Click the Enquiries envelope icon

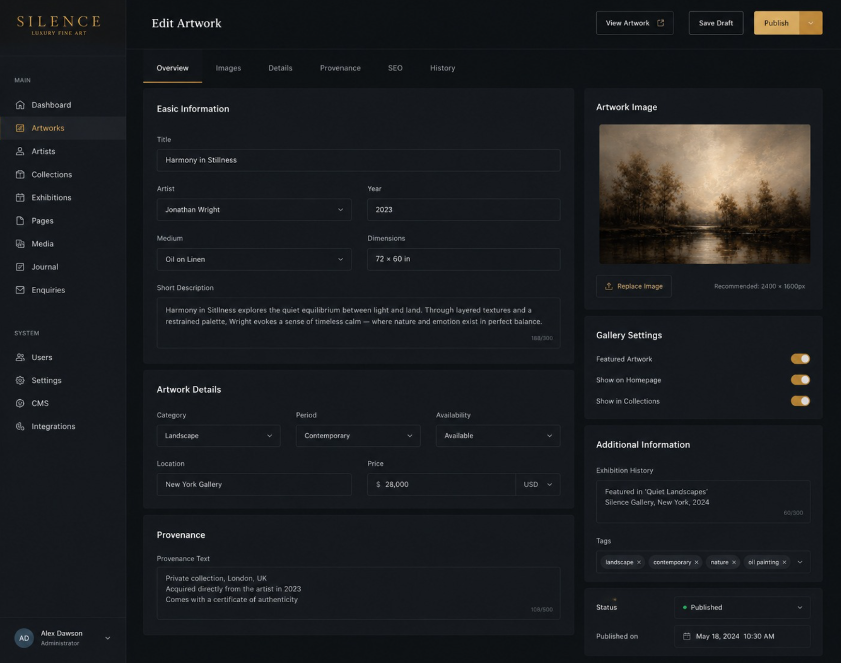pyautogui.click(x=20, y=290)
